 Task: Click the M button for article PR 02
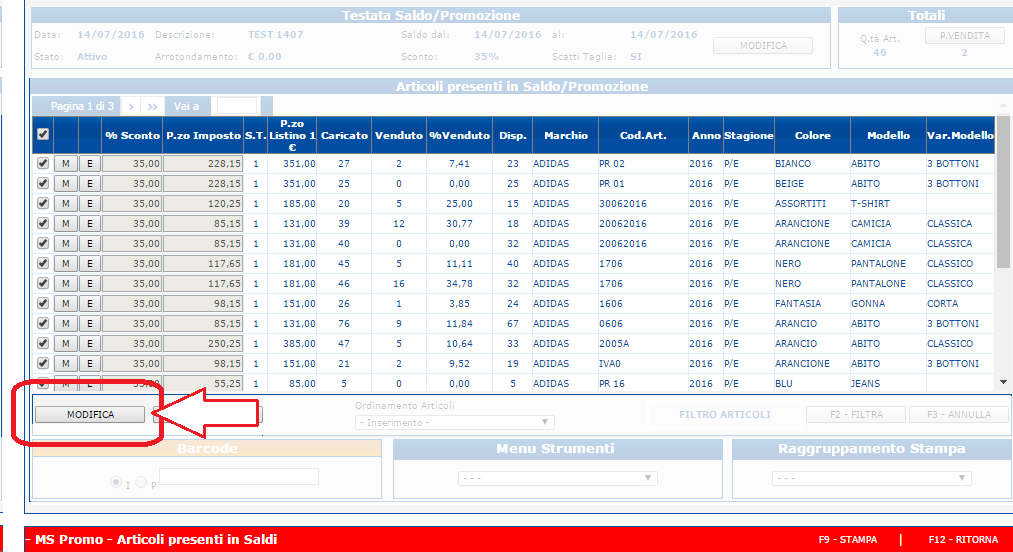(65, 164)
